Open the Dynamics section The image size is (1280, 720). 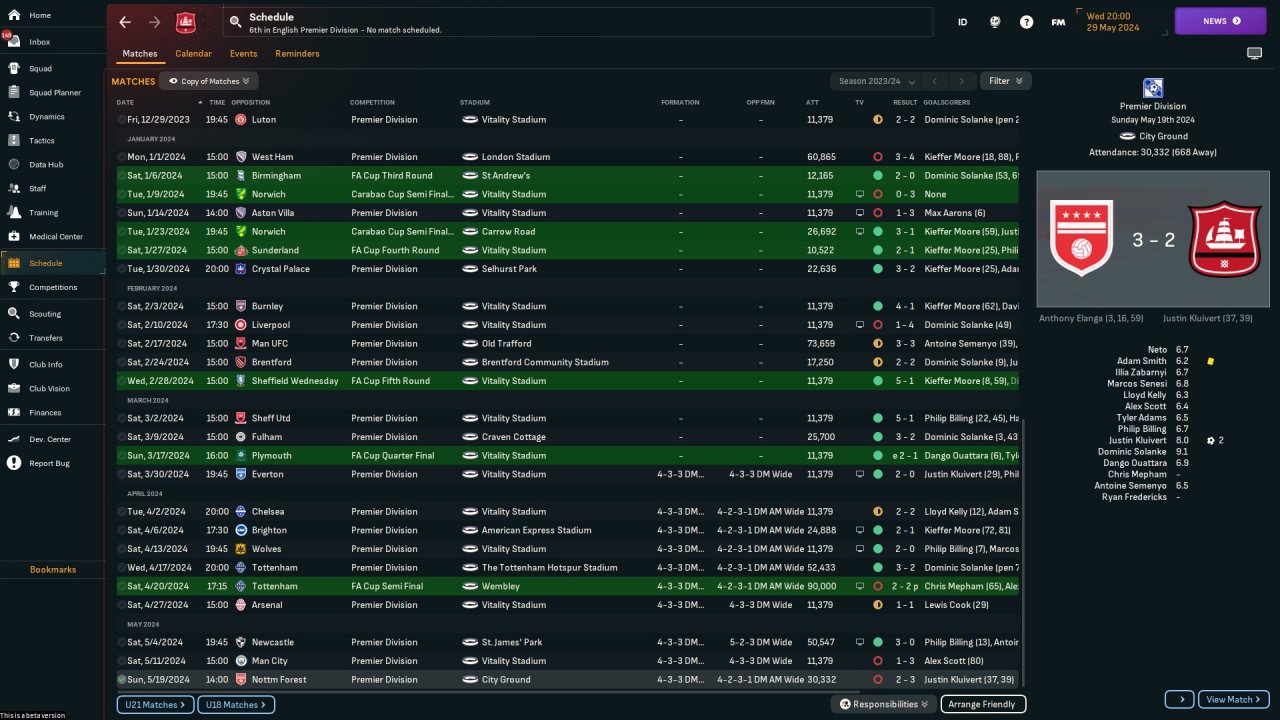pyautogui.click(x=46, y=117)
